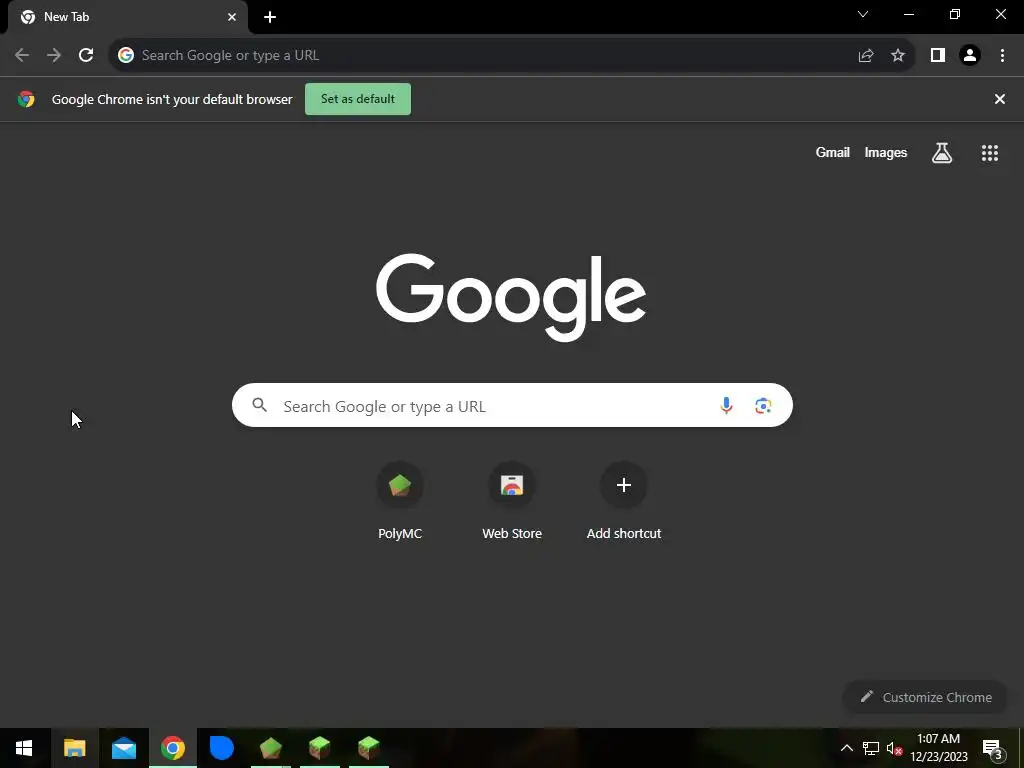Click Customize Chrome button
Screen dimensions: 1024x768
point(925,697)
